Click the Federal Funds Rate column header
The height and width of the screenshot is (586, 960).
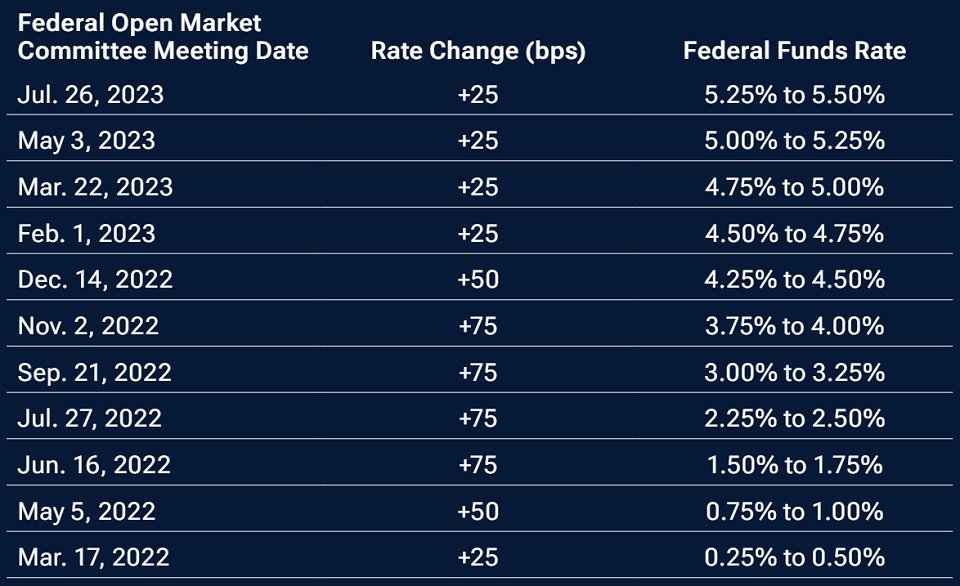coord(794,51)
